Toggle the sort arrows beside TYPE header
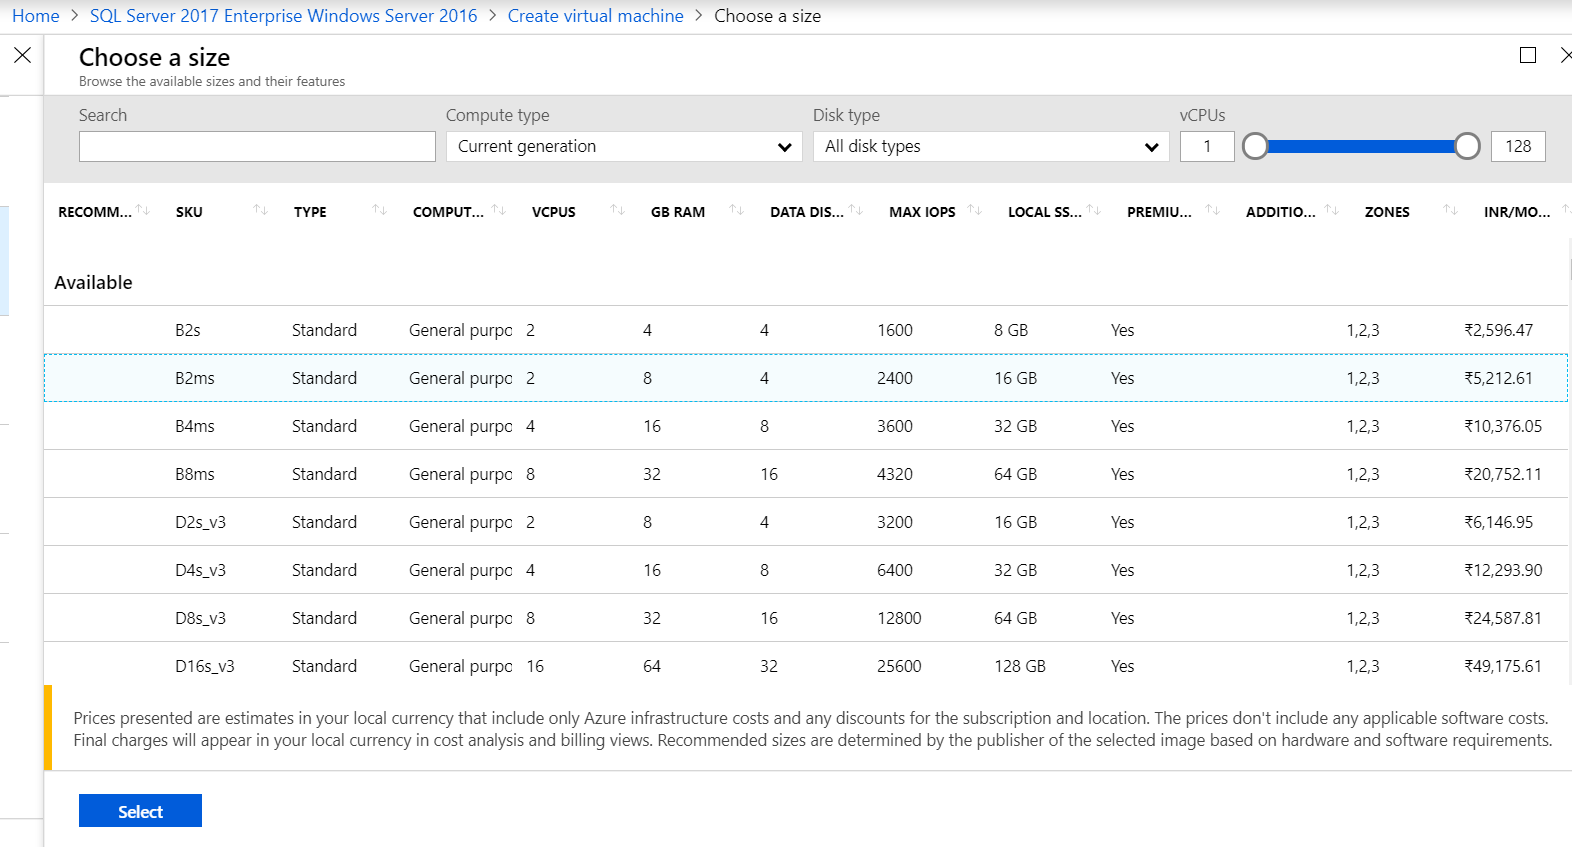Viewport: 1572px width, 847px height. point(380,210)
